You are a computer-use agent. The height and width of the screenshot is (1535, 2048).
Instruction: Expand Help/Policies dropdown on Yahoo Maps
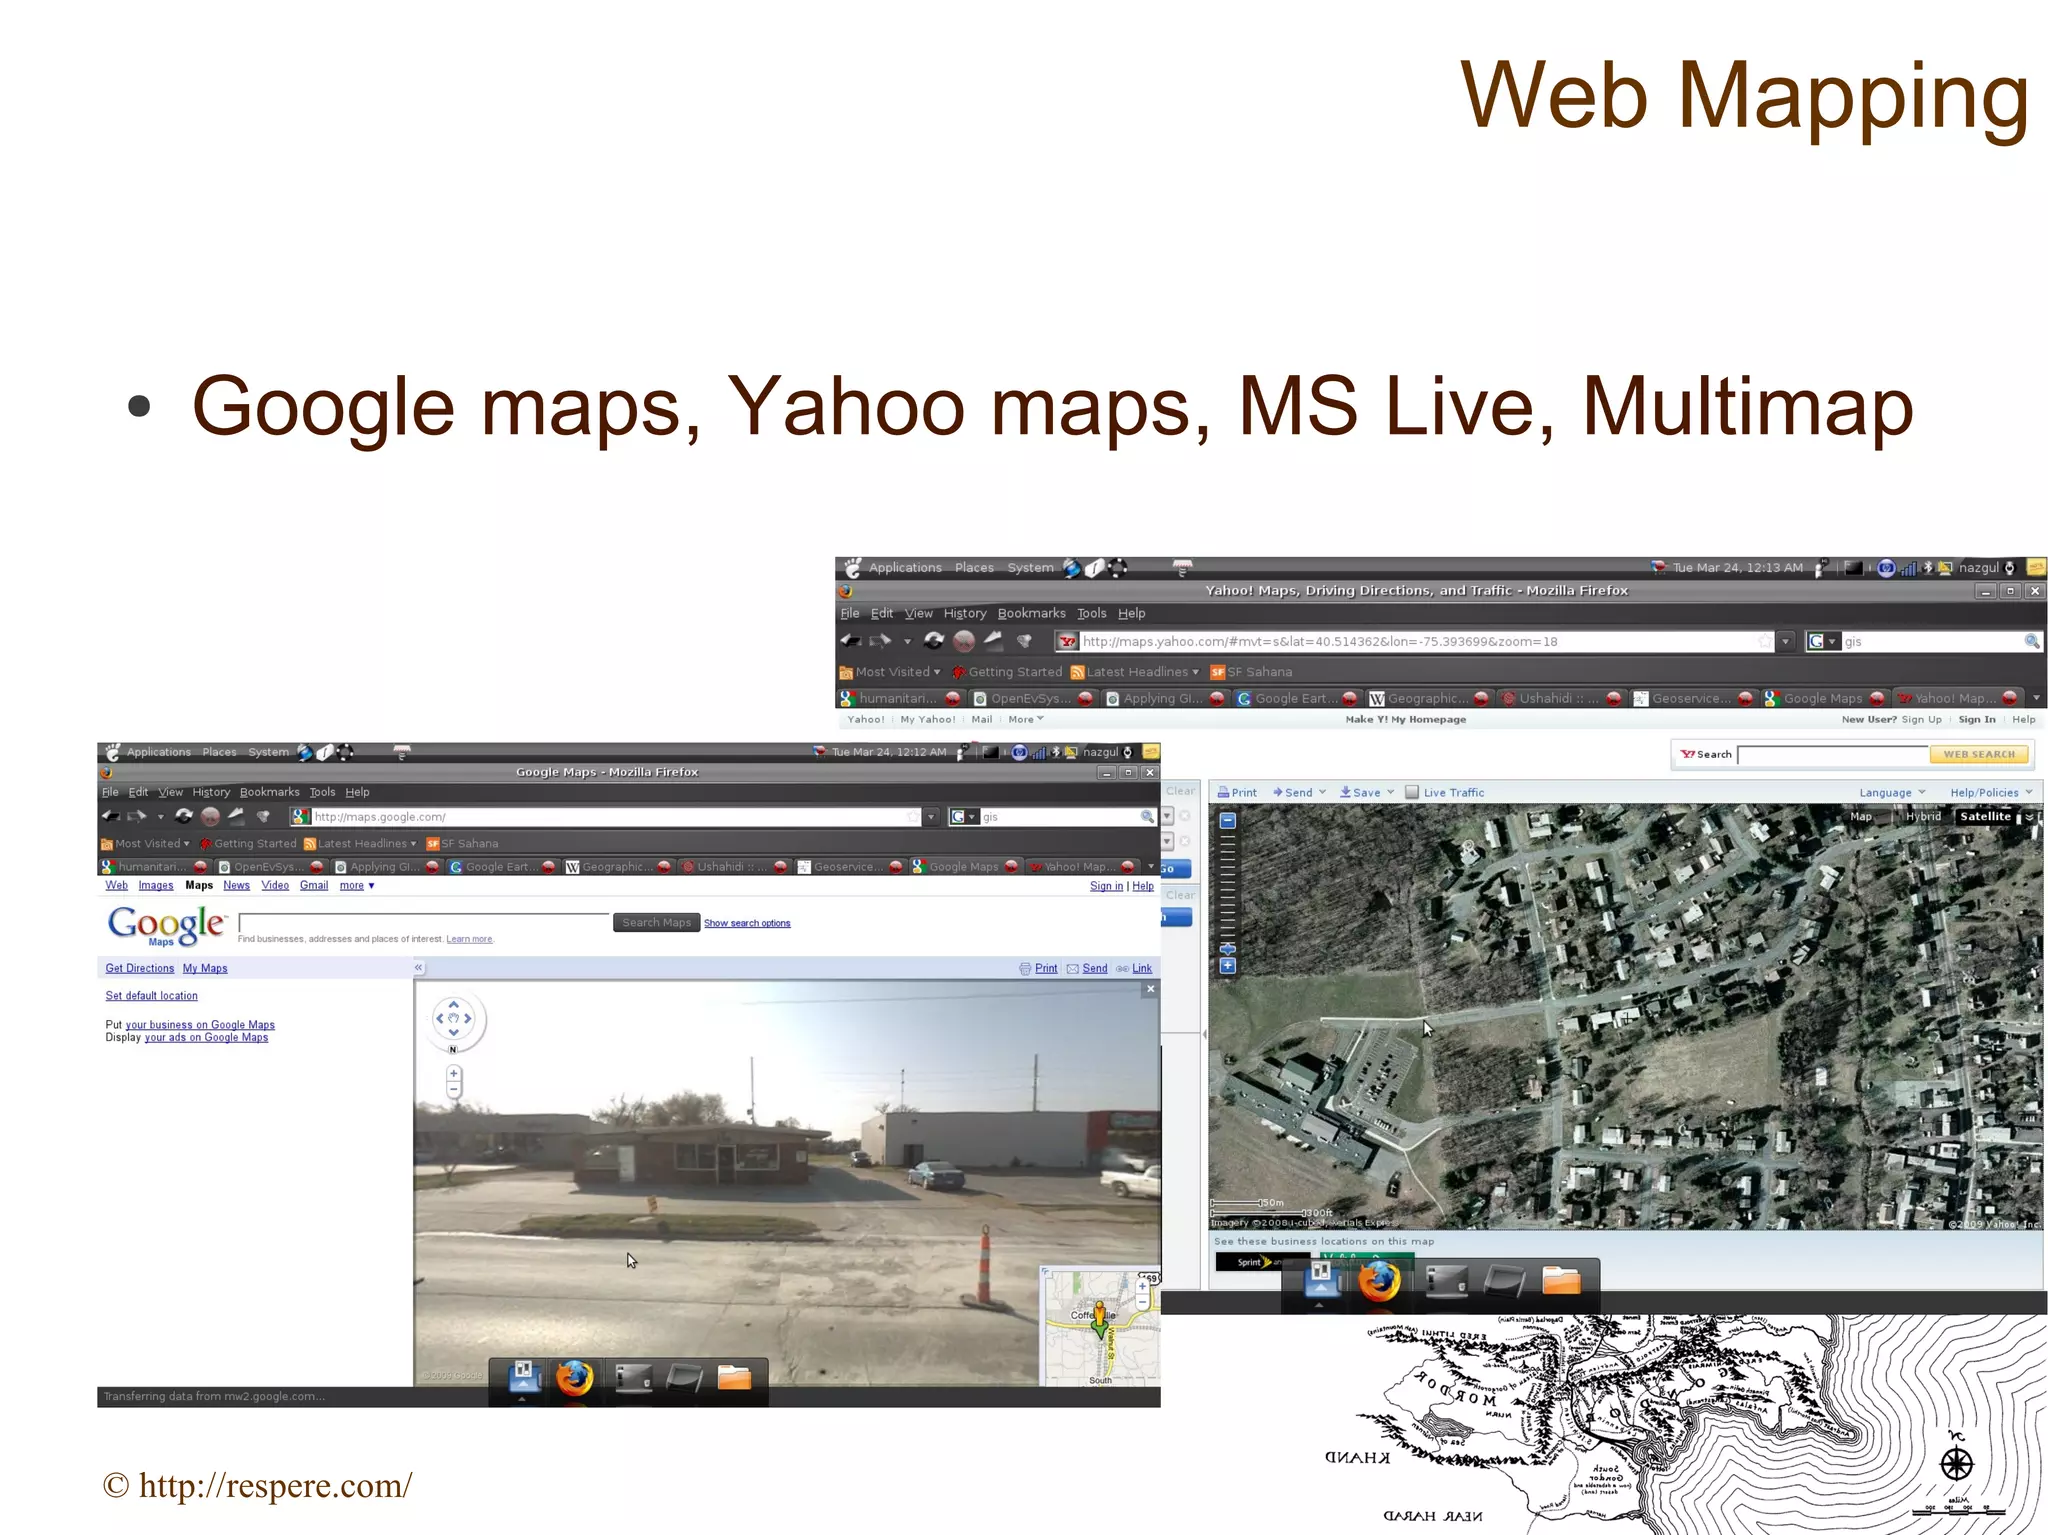coord(1991,792)
